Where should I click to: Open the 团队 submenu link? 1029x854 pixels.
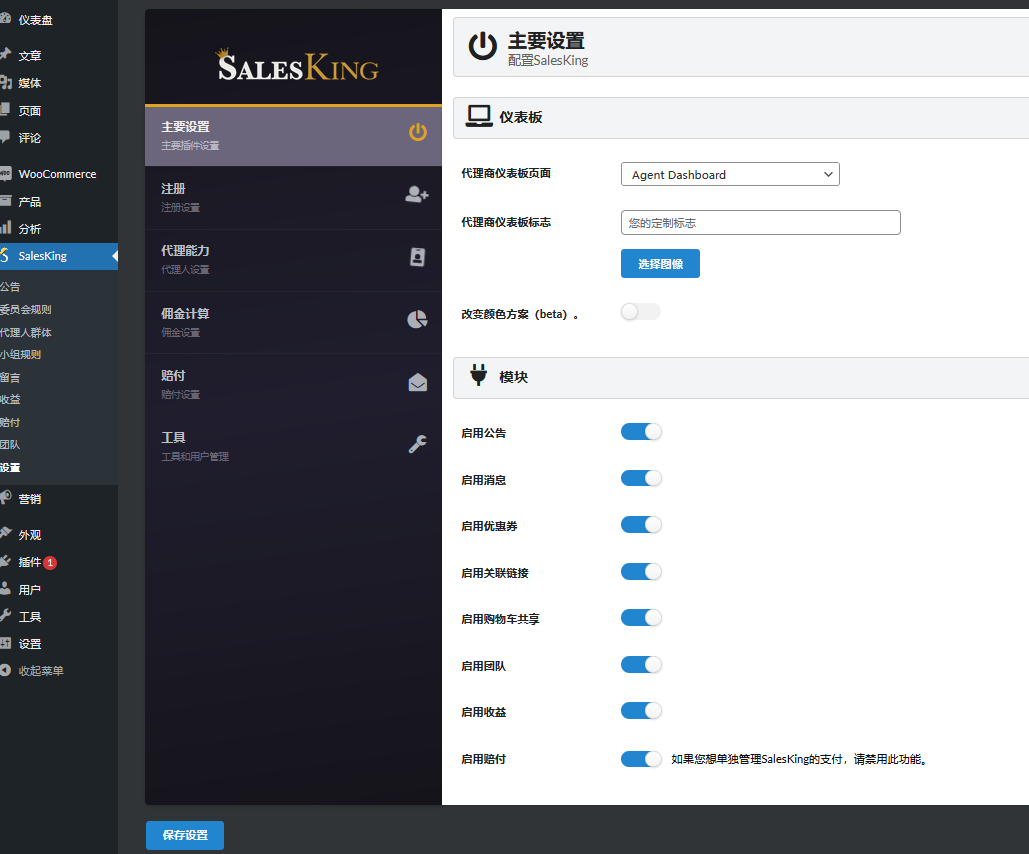10,444
